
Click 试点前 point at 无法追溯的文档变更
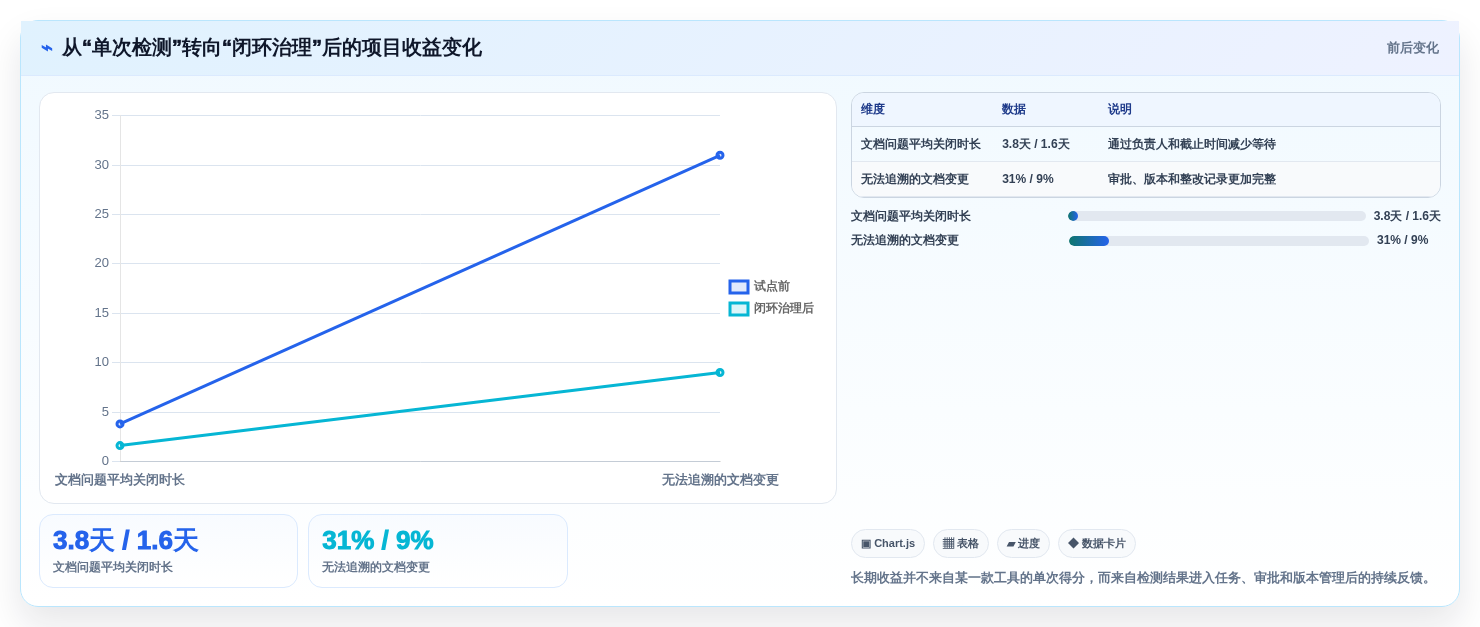point(720,155)
